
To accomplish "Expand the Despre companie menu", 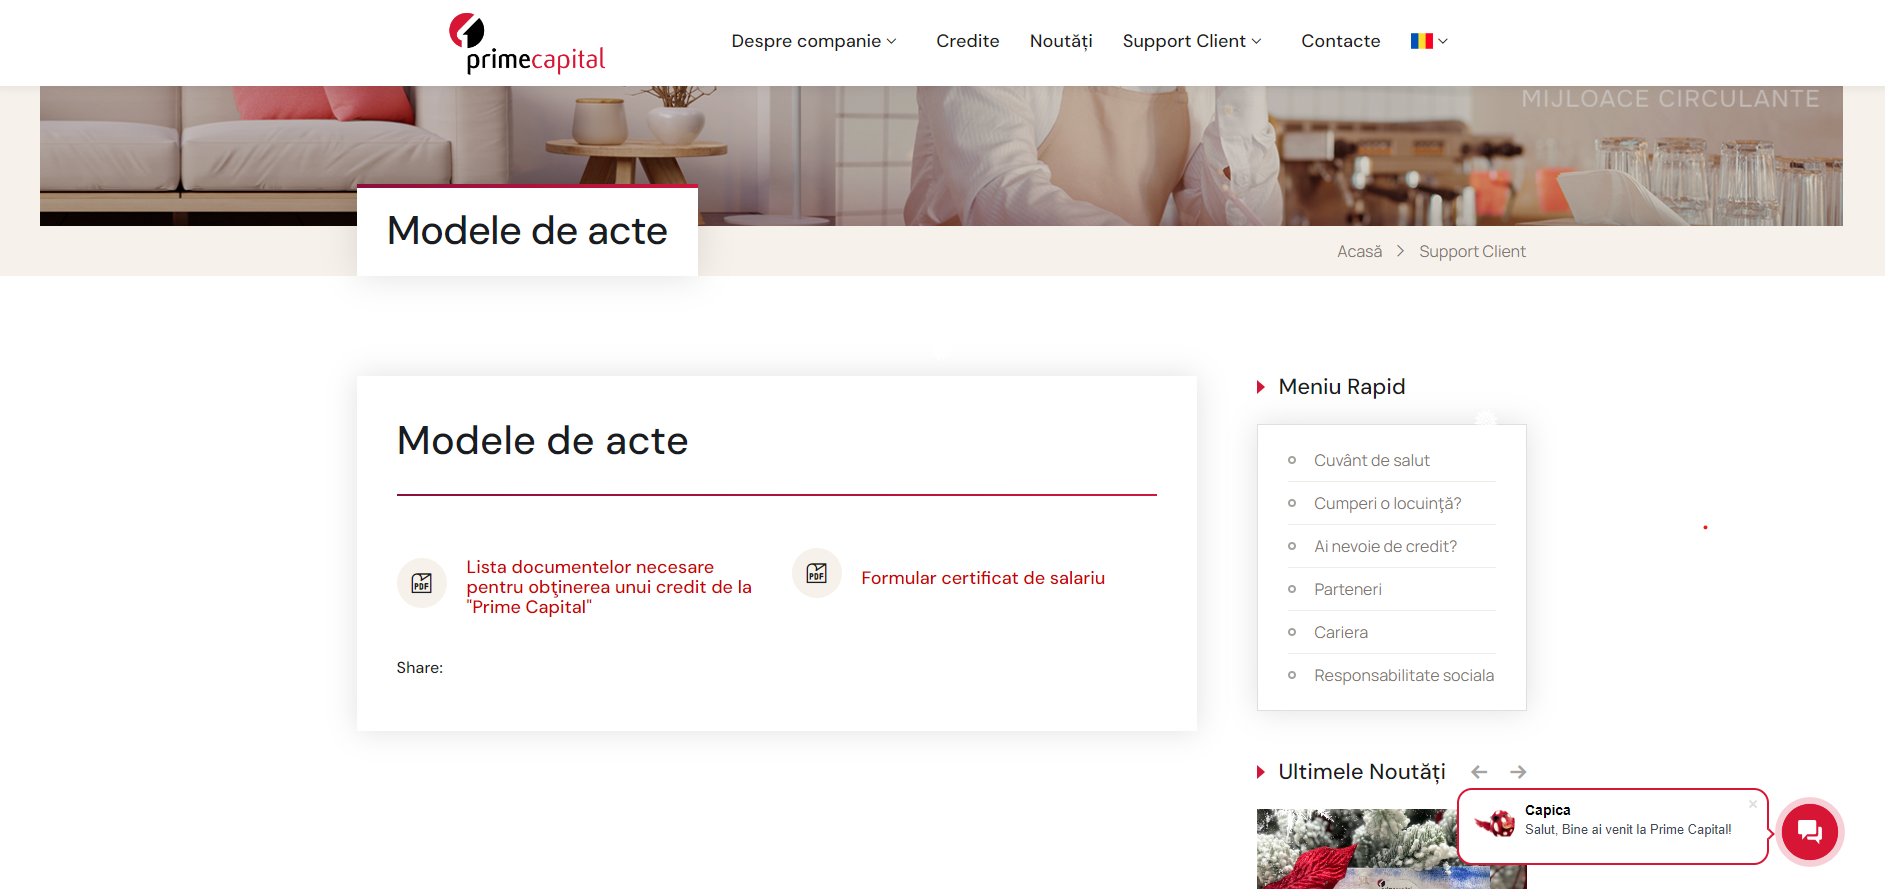I will tap(814, 41).
